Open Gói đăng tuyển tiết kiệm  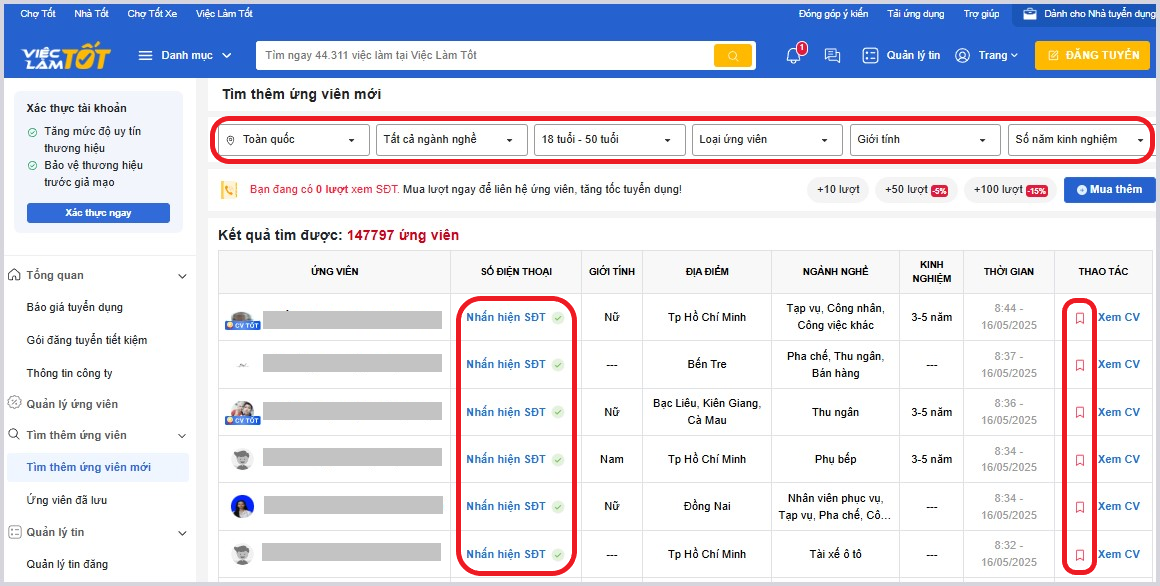(87, 340)
